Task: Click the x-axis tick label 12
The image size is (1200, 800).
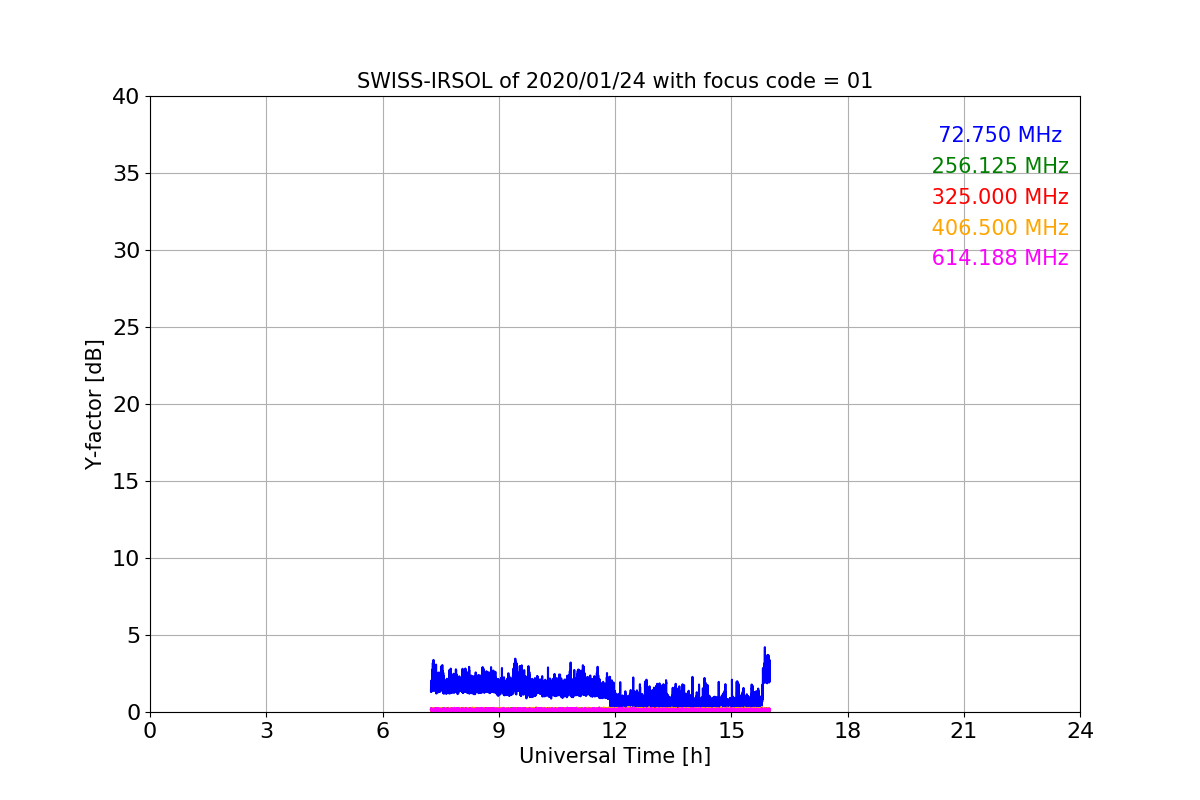Action: click(615, 731)
